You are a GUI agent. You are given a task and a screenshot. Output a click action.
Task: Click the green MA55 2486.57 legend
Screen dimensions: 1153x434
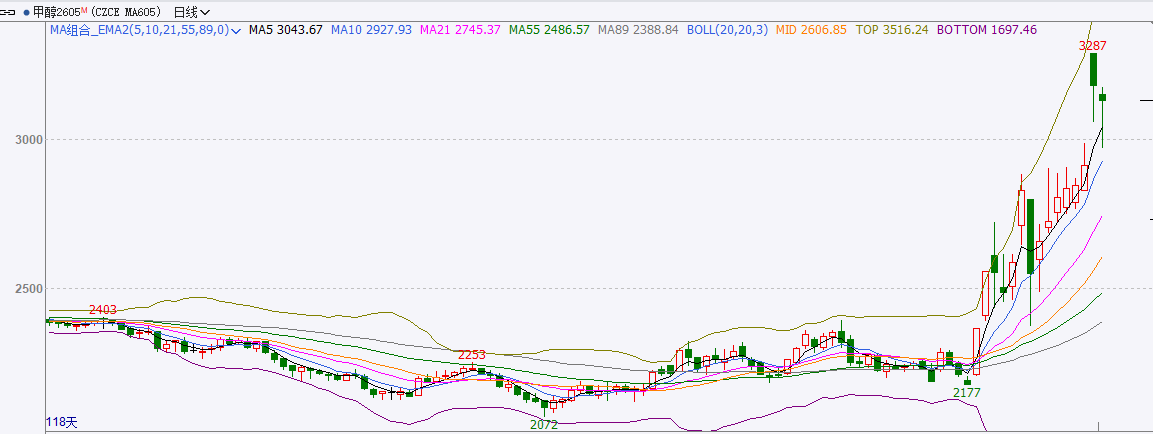click(549, 30)
